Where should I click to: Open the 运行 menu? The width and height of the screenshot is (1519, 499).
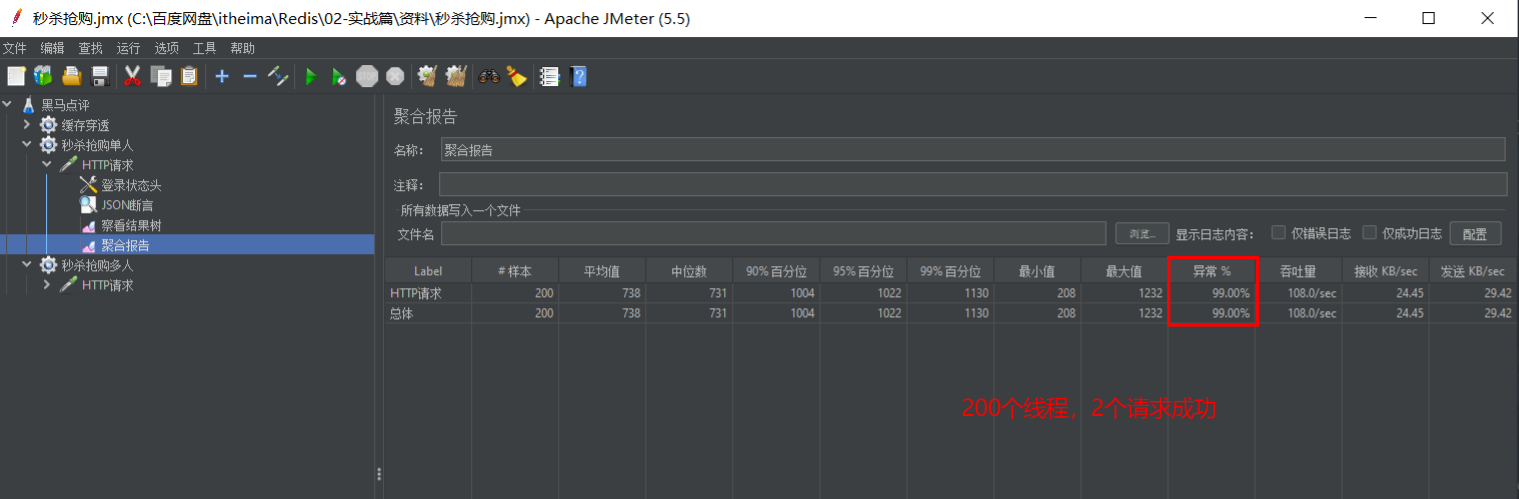pos(129,48)
